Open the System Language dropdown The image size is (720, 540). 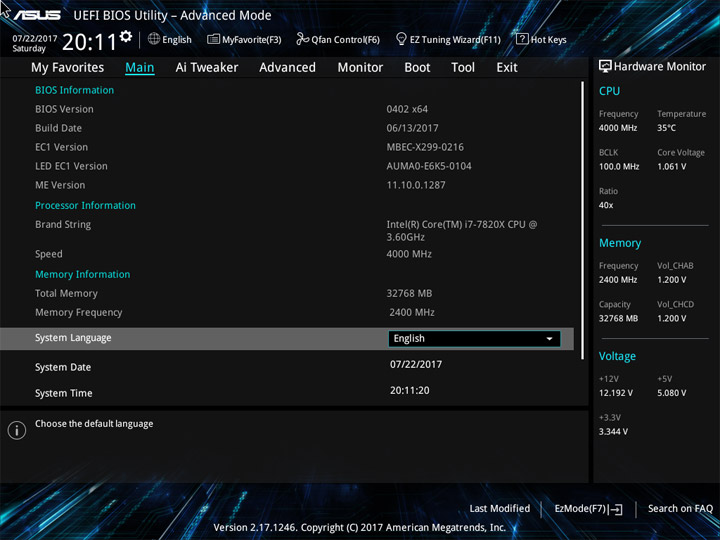coord(474,338)
